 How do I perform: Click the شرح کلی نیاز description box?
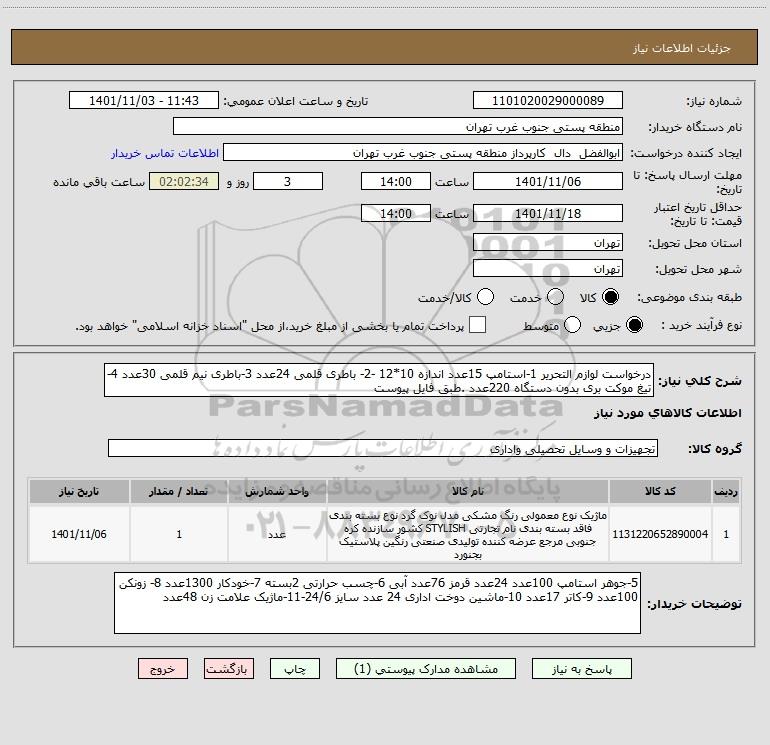[x=379, y=381]
